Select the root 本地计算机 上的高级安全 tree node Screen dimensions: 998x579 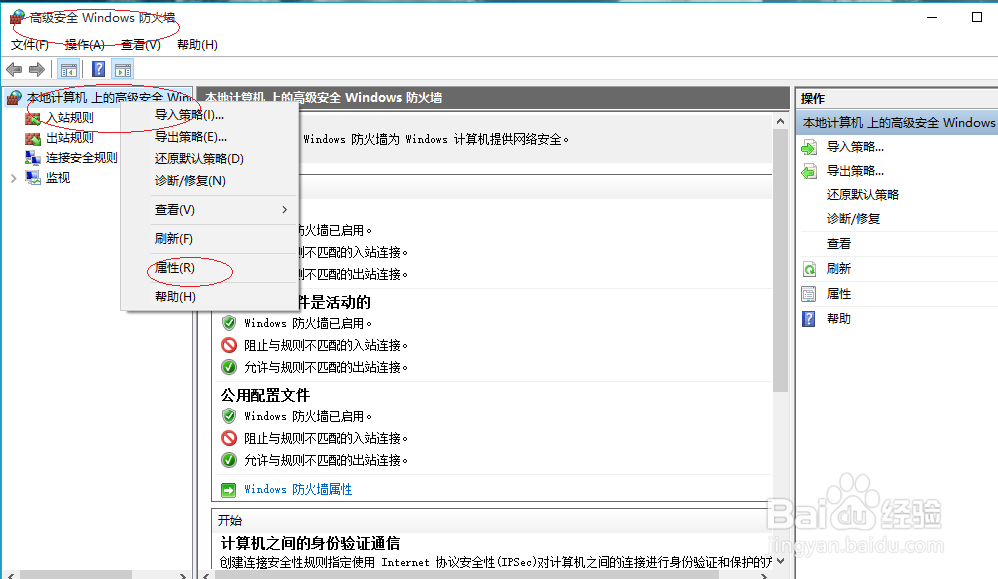pyautogui.click(x=108, y=97)
